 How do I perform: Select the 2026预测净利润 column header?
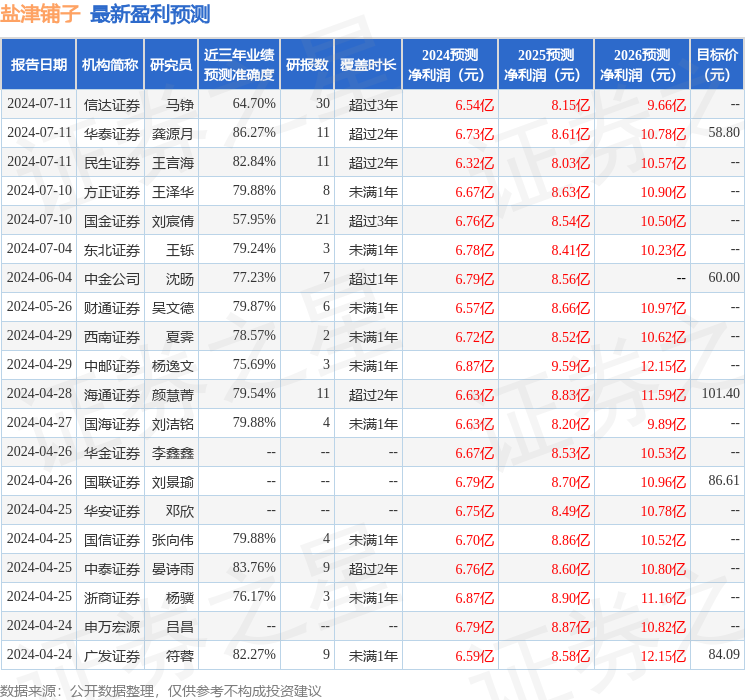(642, 65)
